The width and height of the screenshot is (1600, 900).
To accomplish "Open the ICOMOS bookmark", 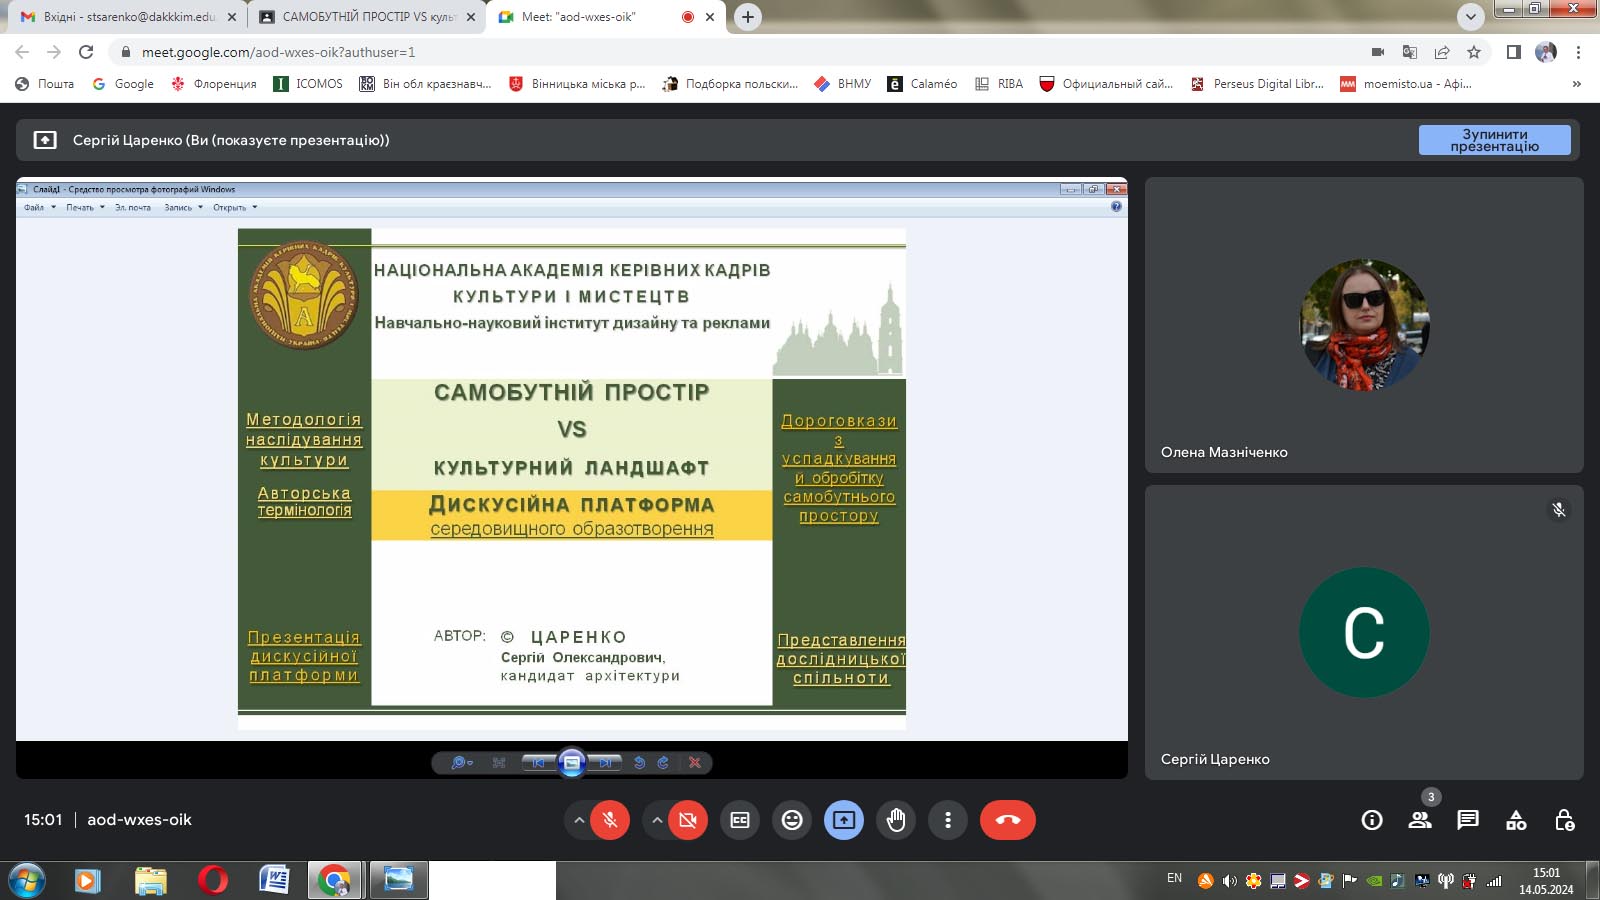I will click(309, 84).
